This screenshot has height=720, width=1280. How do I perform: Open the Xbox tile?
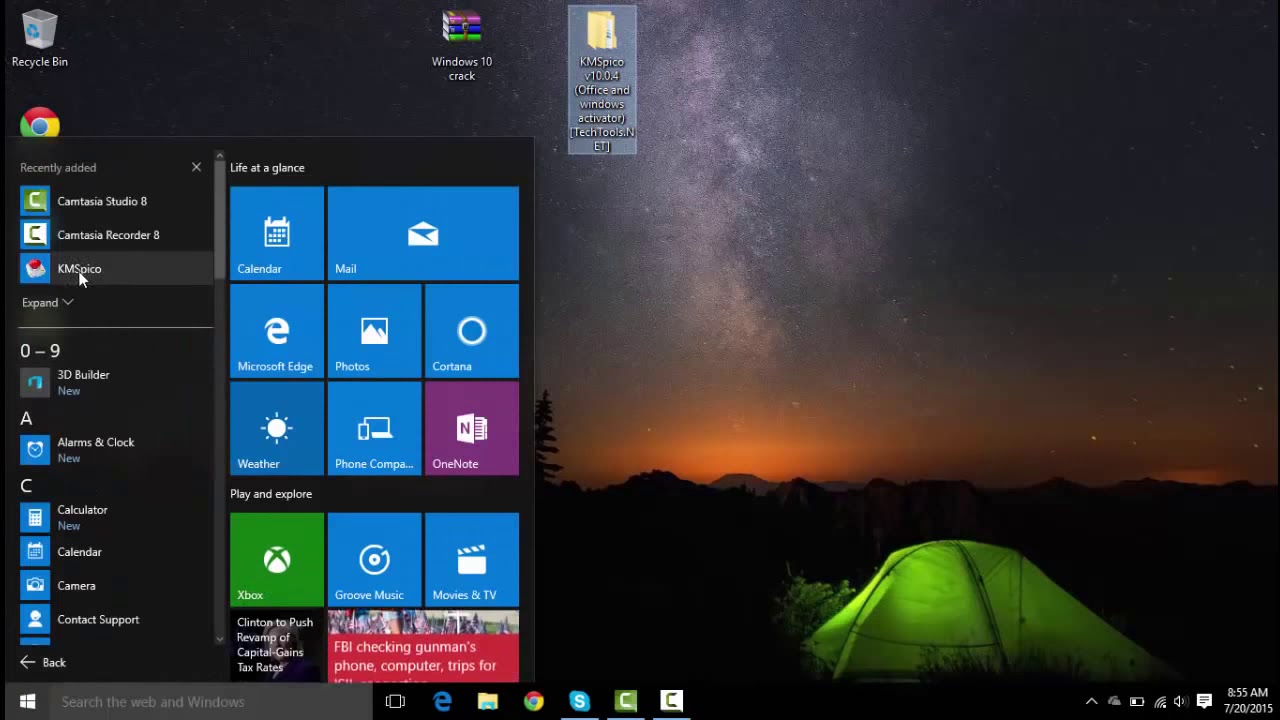click(x=277, y=559)
